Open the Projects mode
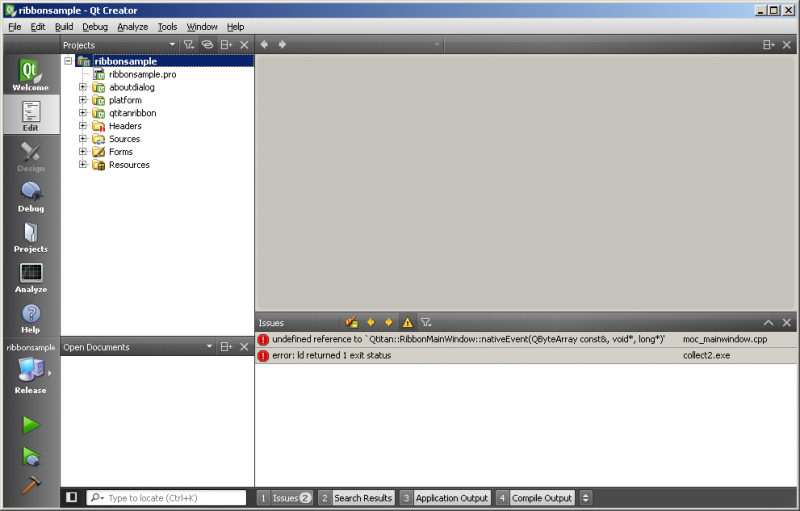Screen dimensions: 800x511 coord(30,236)
